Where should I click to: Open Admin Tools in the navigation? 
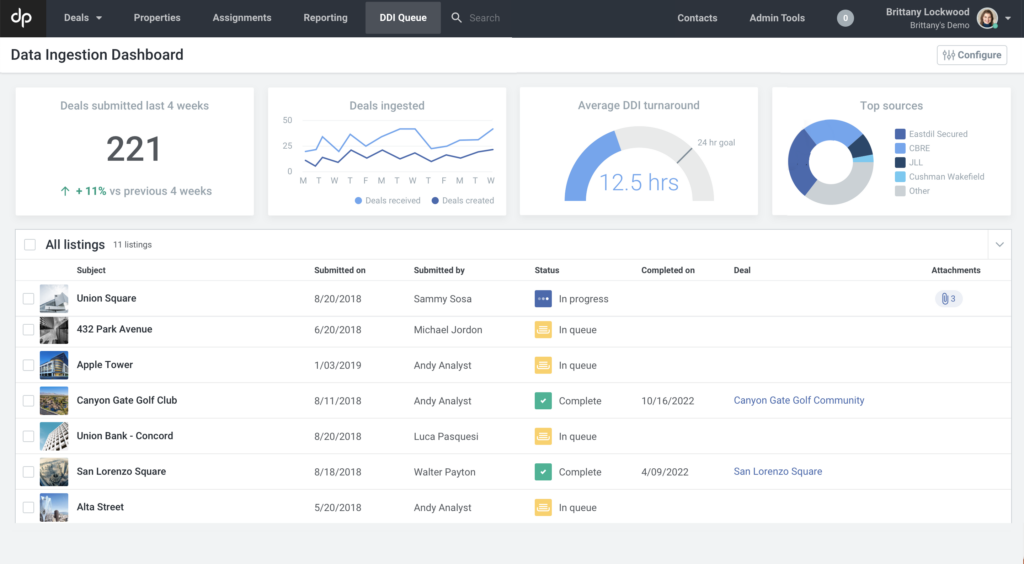tap(777, 18)
